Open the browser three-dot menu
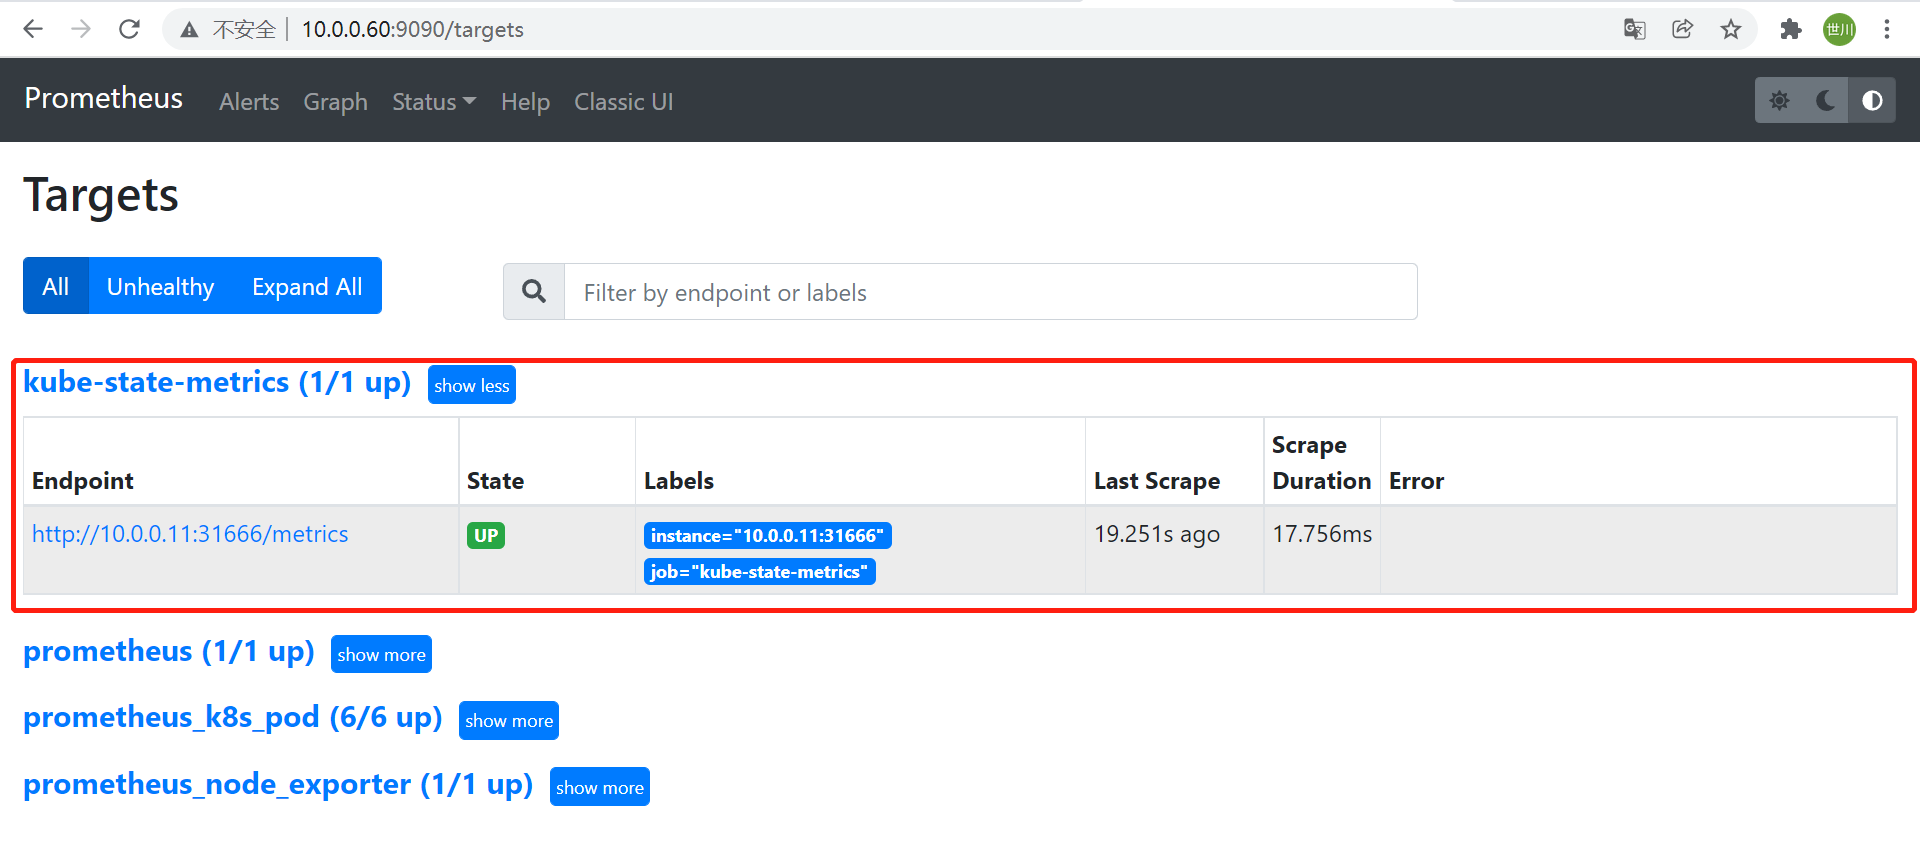Screen dimensions: 1920x841 1887,29
